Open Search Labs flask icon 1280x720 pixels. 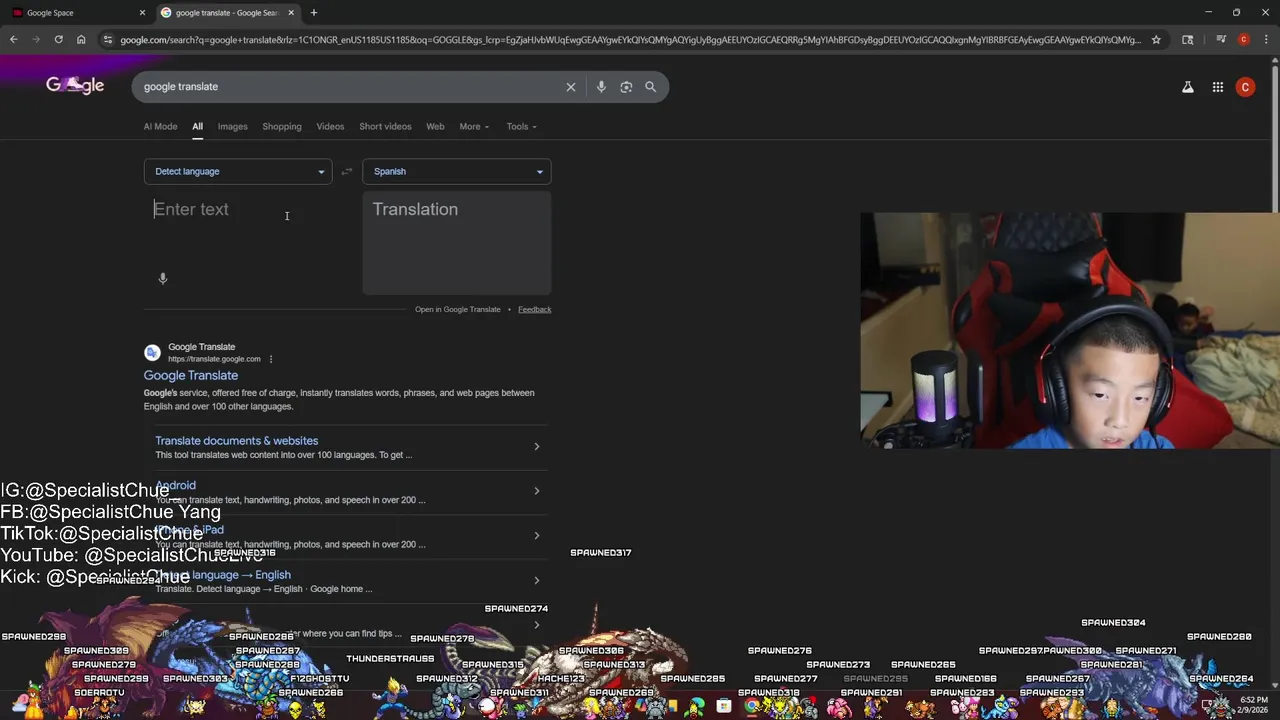coord(1188,87)
